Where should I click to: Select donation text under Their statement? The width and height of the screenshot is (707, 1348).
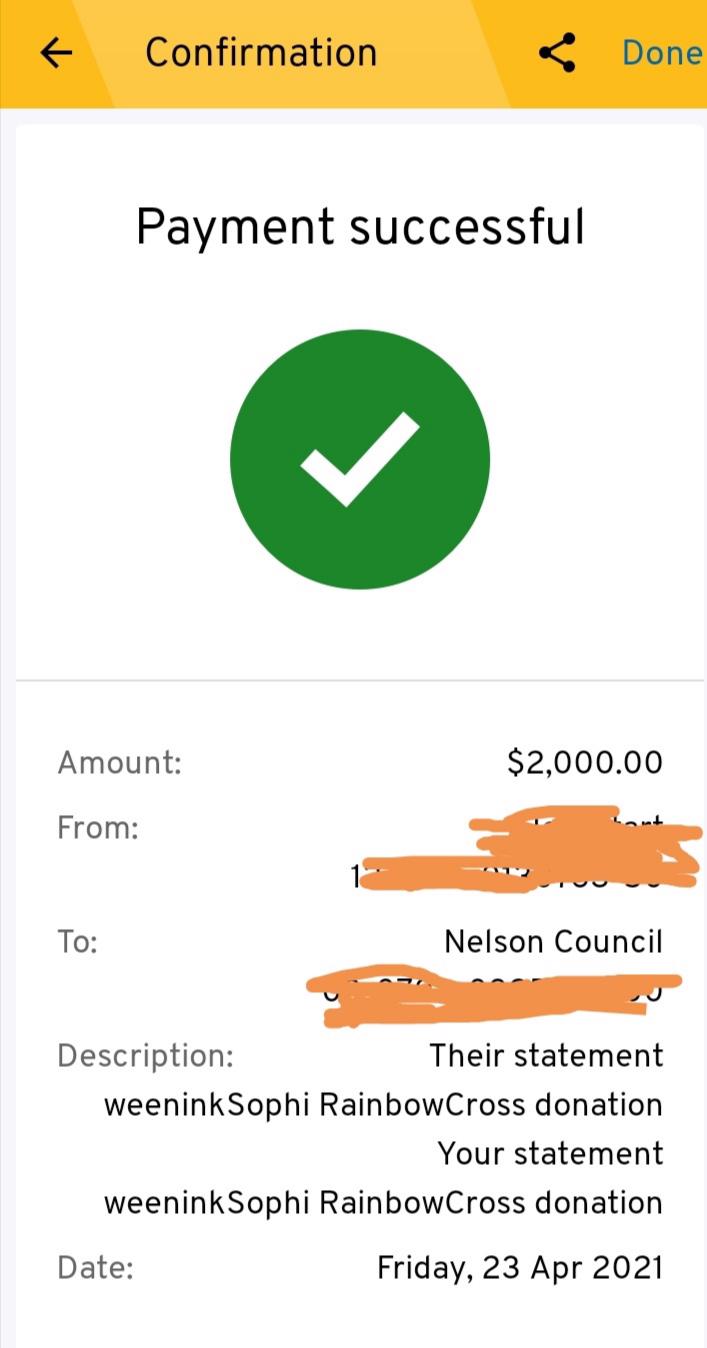point(383,1105)
